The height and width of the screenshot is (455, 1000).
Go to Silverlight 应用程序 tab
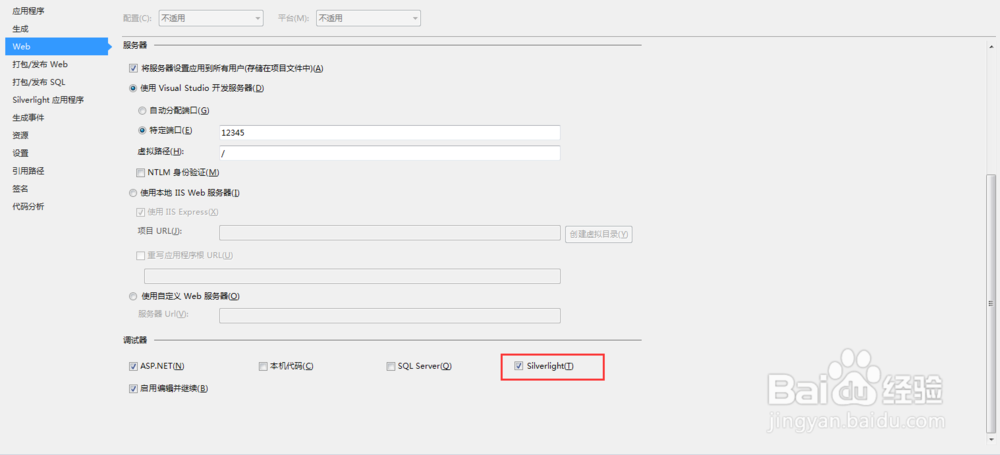click(x=48, y=100)
